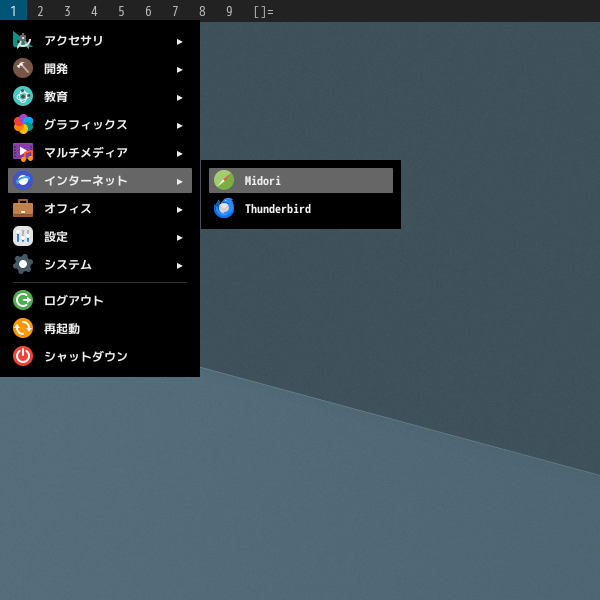Screen dimensions: 600x600
Task: Switch to workspace tag 6
Action: click(x=148, y=11)
